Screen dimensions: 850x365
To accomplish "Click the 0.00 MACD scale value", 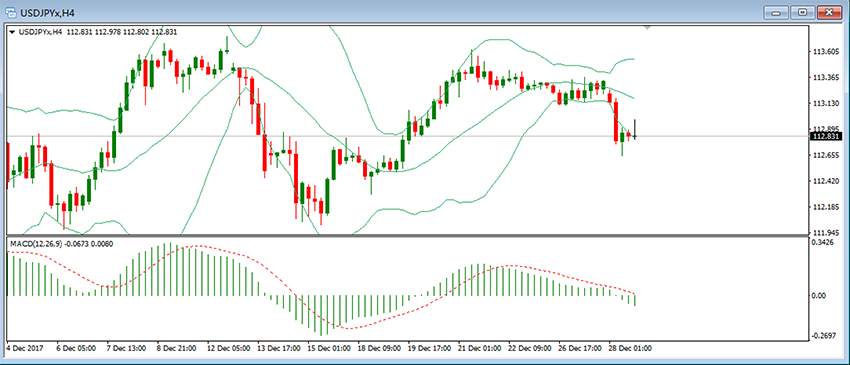I will 819,296.
